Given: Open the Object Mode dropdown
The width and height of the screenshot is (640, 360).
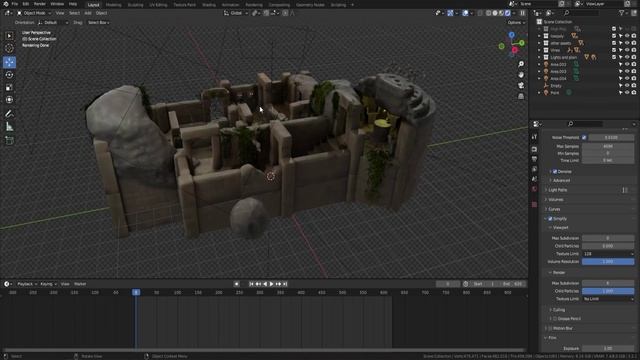Looking at the screenshot, I should (33, 13).
